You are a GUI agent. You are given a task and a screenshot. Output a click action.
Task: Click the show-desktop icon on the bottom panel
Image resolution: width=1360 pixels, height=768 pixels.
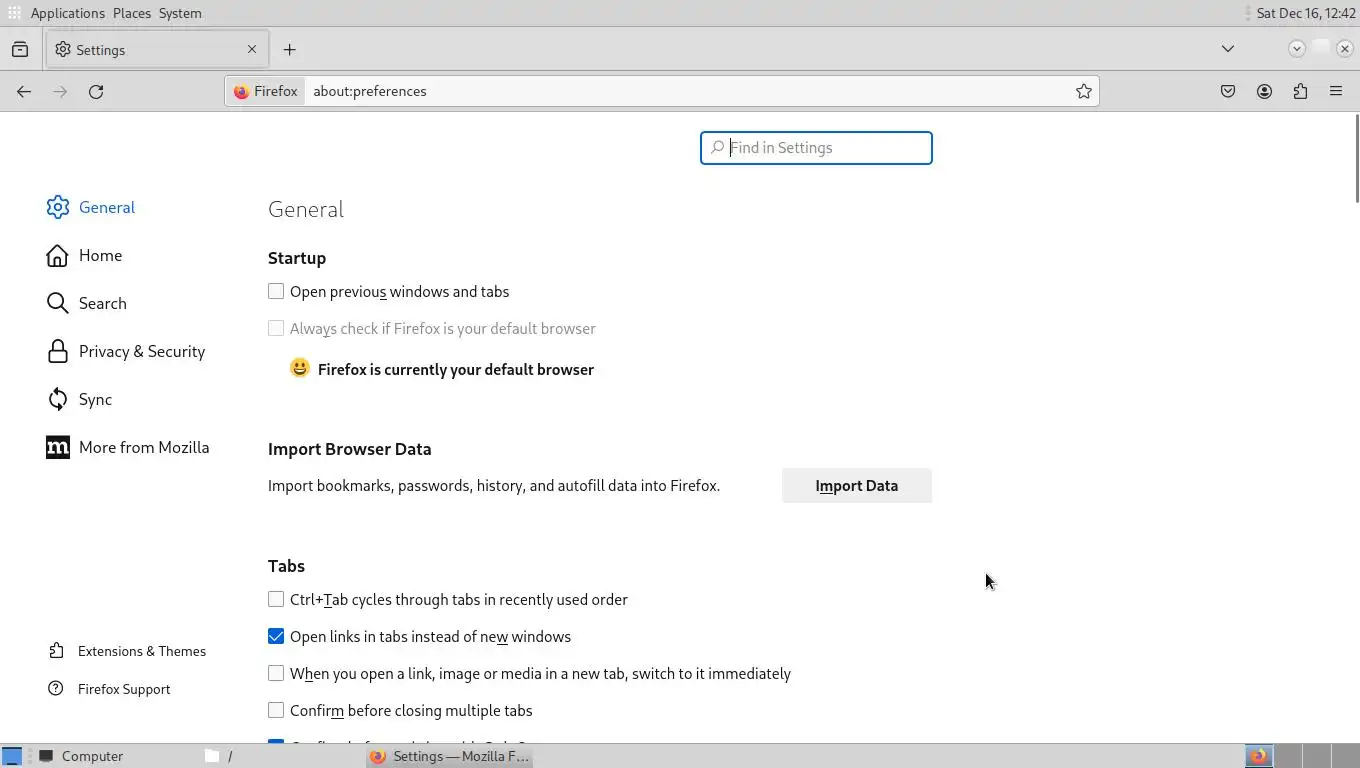[x=12, y=756]
